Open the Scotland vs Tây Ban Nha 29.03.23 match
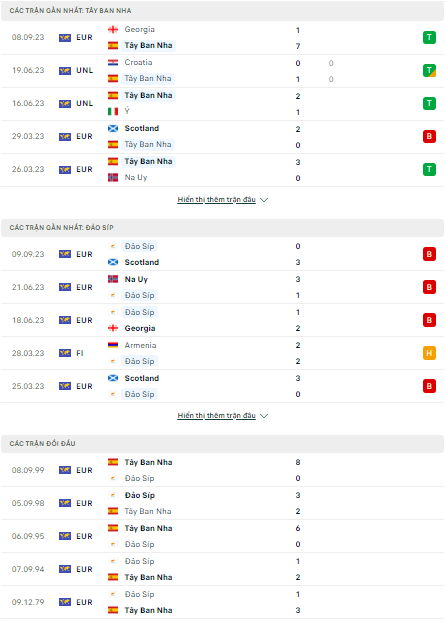Screen dimensions: 446x624 pos(222,136)
